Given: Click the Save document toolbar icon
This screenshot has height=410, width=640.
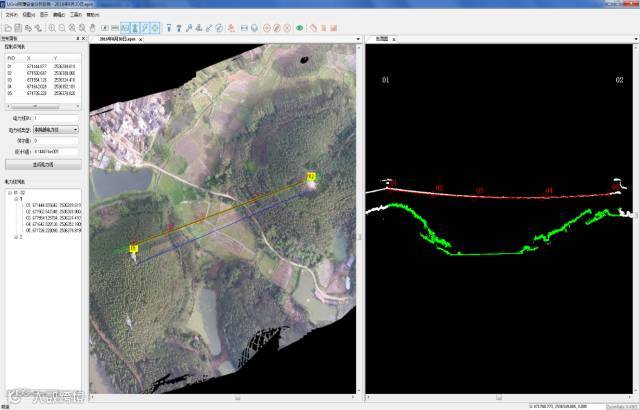Looking at the screenshot, I should pos(18,28).
